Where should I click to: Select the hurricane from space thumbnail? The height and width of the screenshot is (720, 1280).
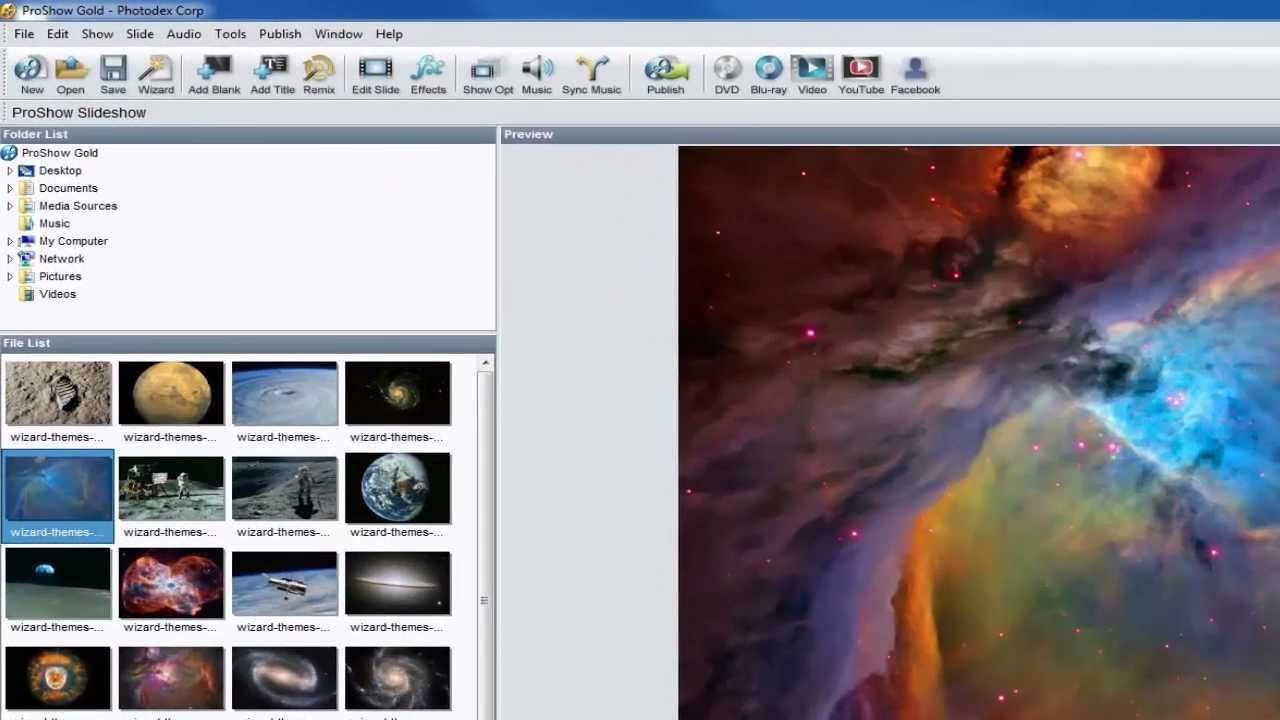(285, 393)
